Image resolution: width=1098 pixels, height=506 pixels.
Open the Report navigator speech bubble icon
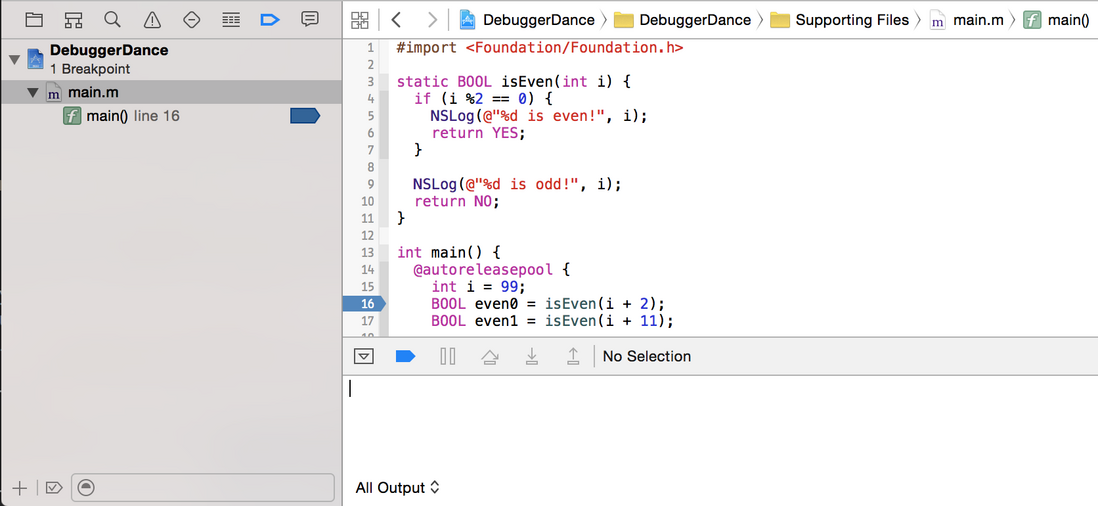tap(310, 20)
